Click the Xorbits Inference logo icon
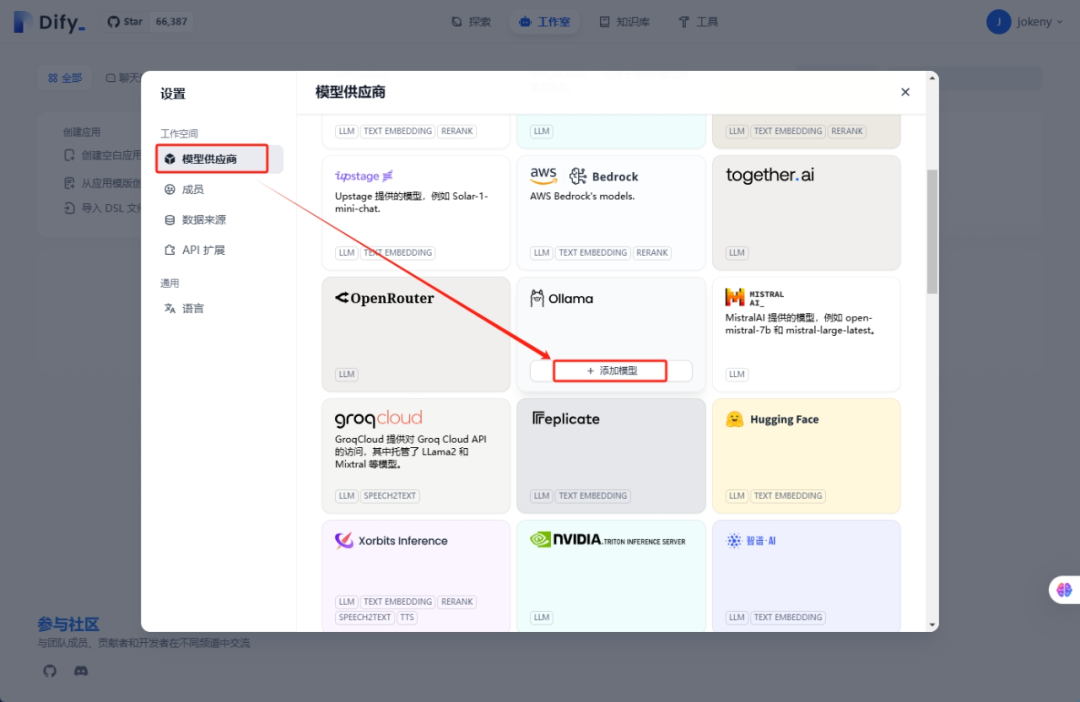Screen dimensions: 1080x702 344,541
